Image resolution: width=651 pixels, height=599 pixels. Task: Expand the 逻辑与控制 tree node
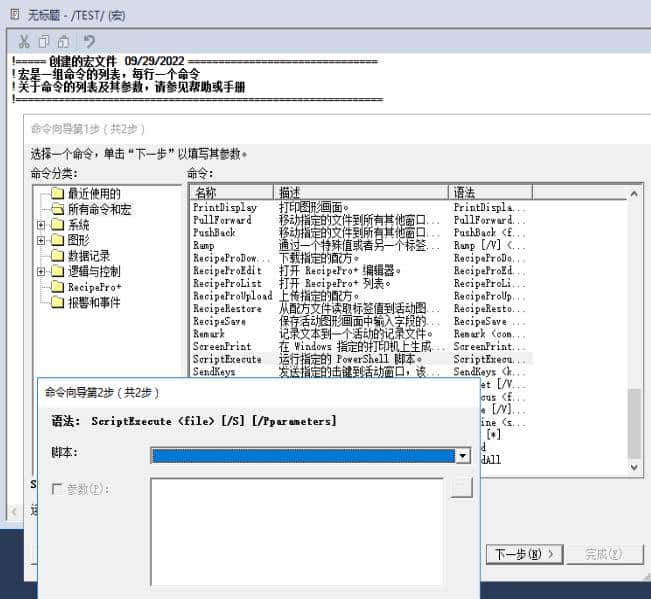coord(41,272)
